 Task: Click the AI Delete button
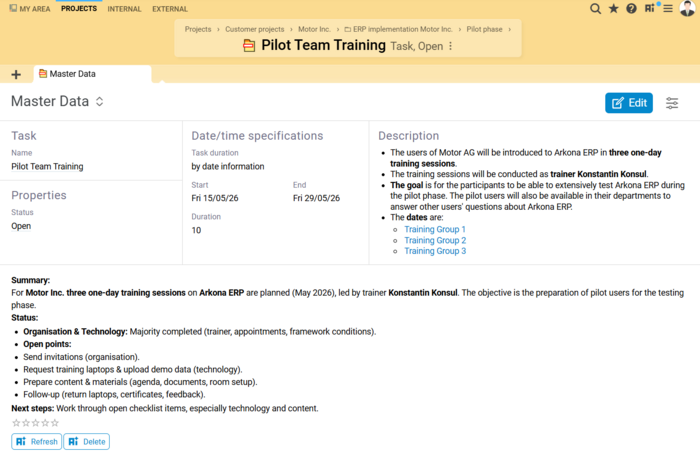[87, 442]
